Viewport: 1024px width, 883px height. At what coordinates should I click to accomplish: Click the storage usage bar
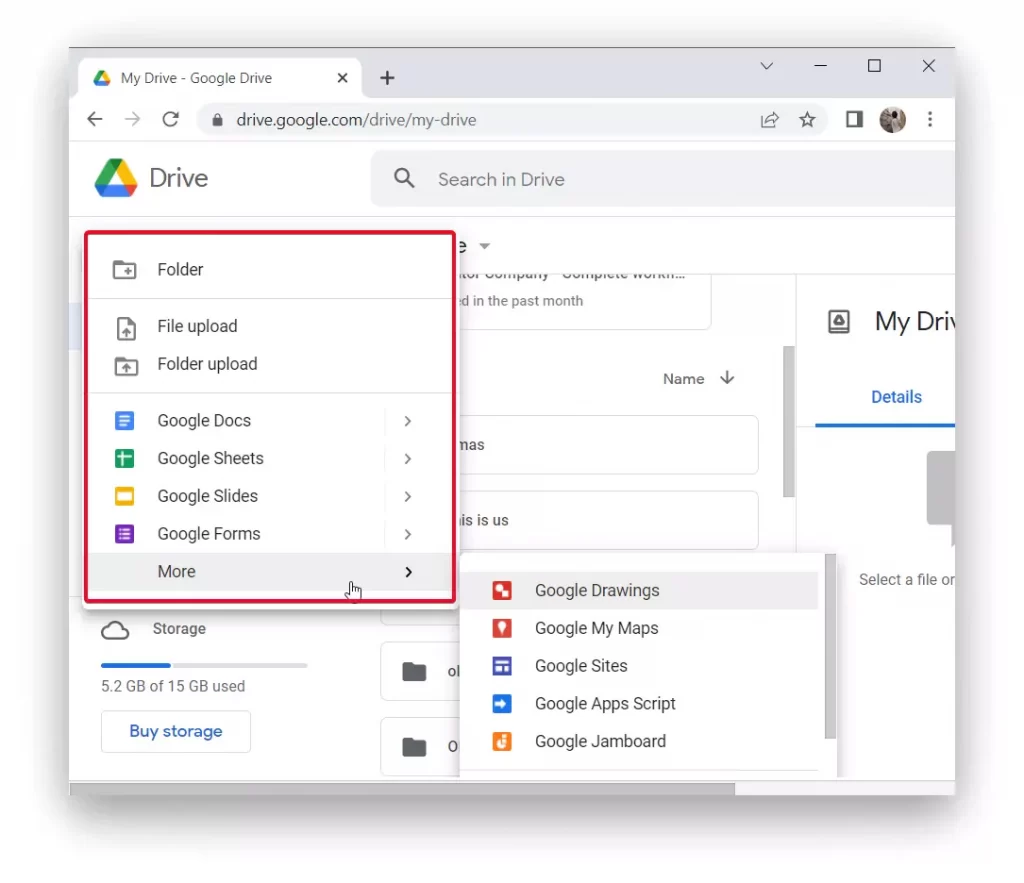point(204,666)
